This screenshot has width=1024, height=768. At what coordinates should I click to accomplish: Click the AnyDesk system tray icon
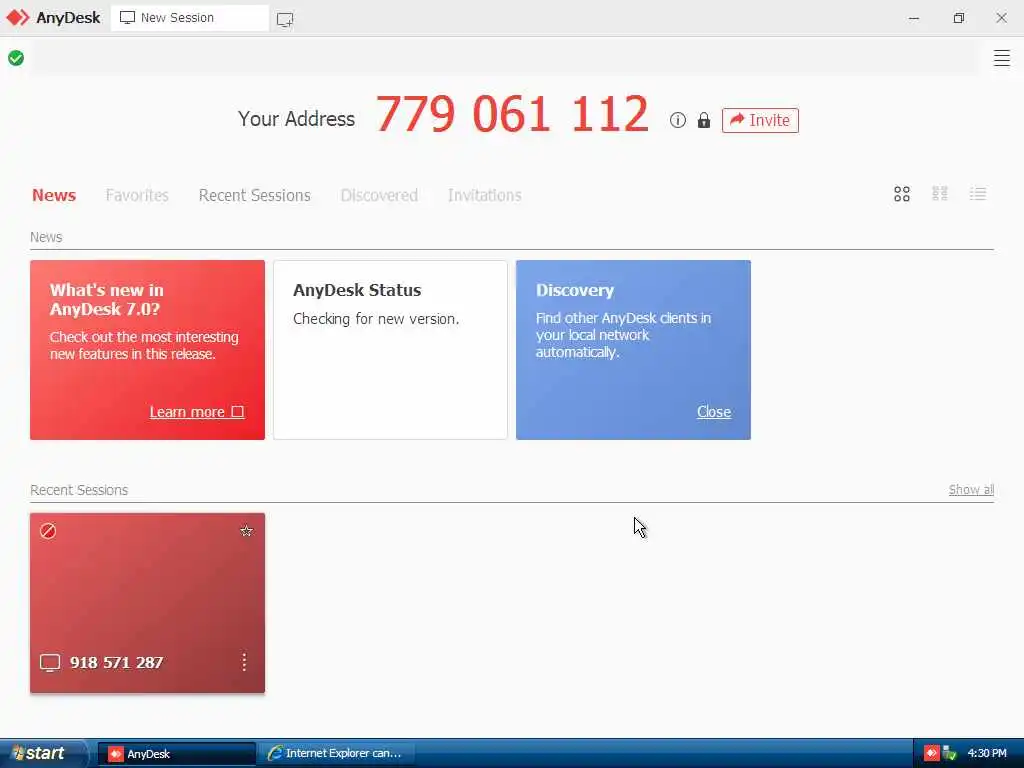pyautogui.click(x=931, y=754)
